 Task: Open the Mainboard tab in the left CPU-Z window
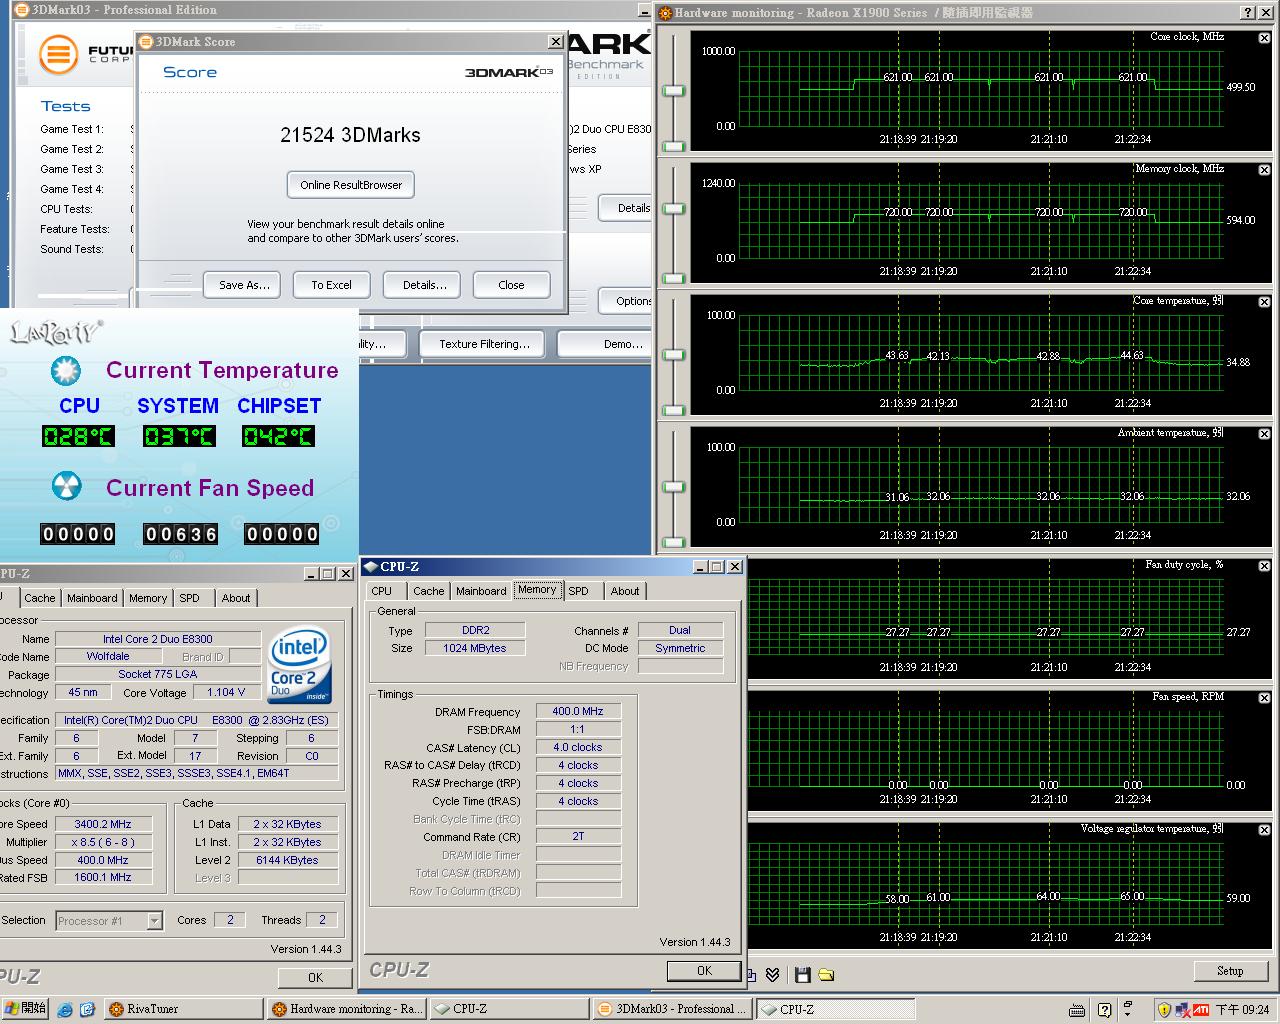[x=92, y=598]
